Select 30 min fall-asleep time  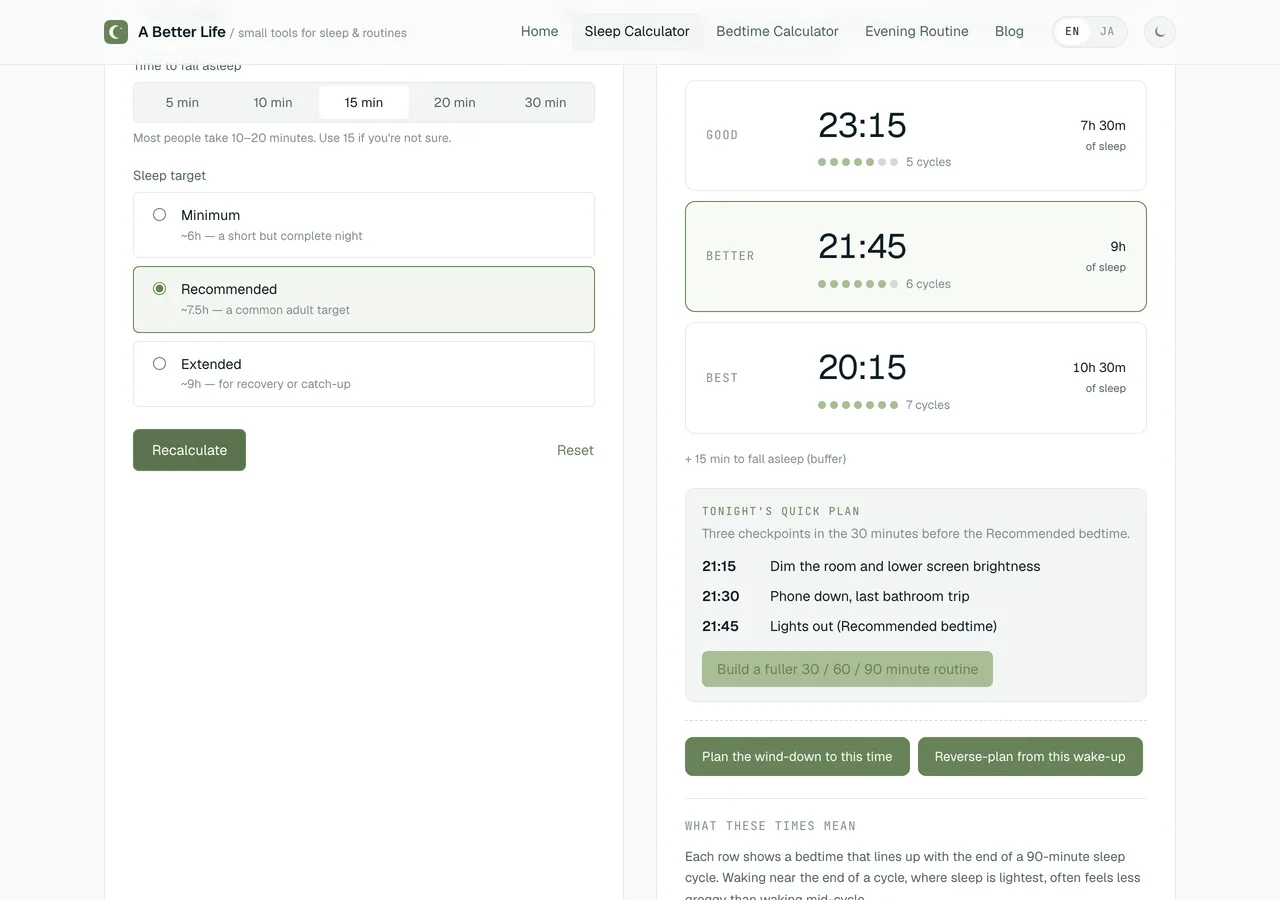click(545, 102)
